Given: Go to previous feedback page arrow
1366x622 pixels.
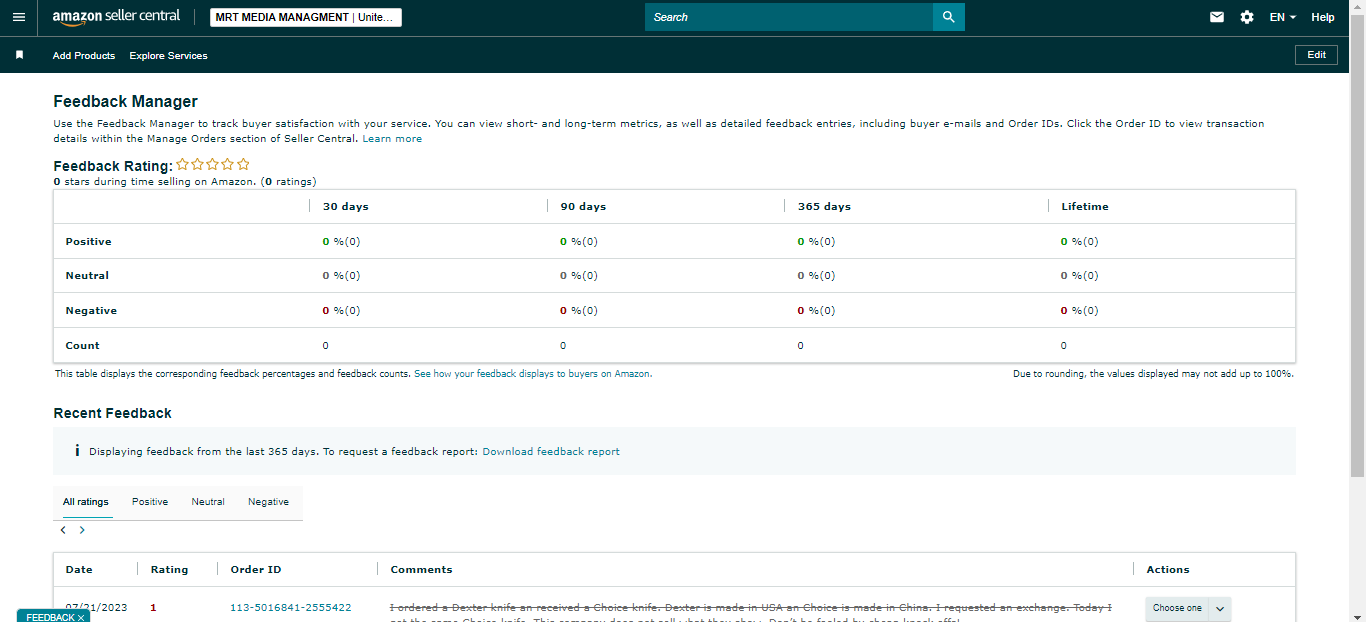Looking at the screenshot, I should (x=63, y=530).
